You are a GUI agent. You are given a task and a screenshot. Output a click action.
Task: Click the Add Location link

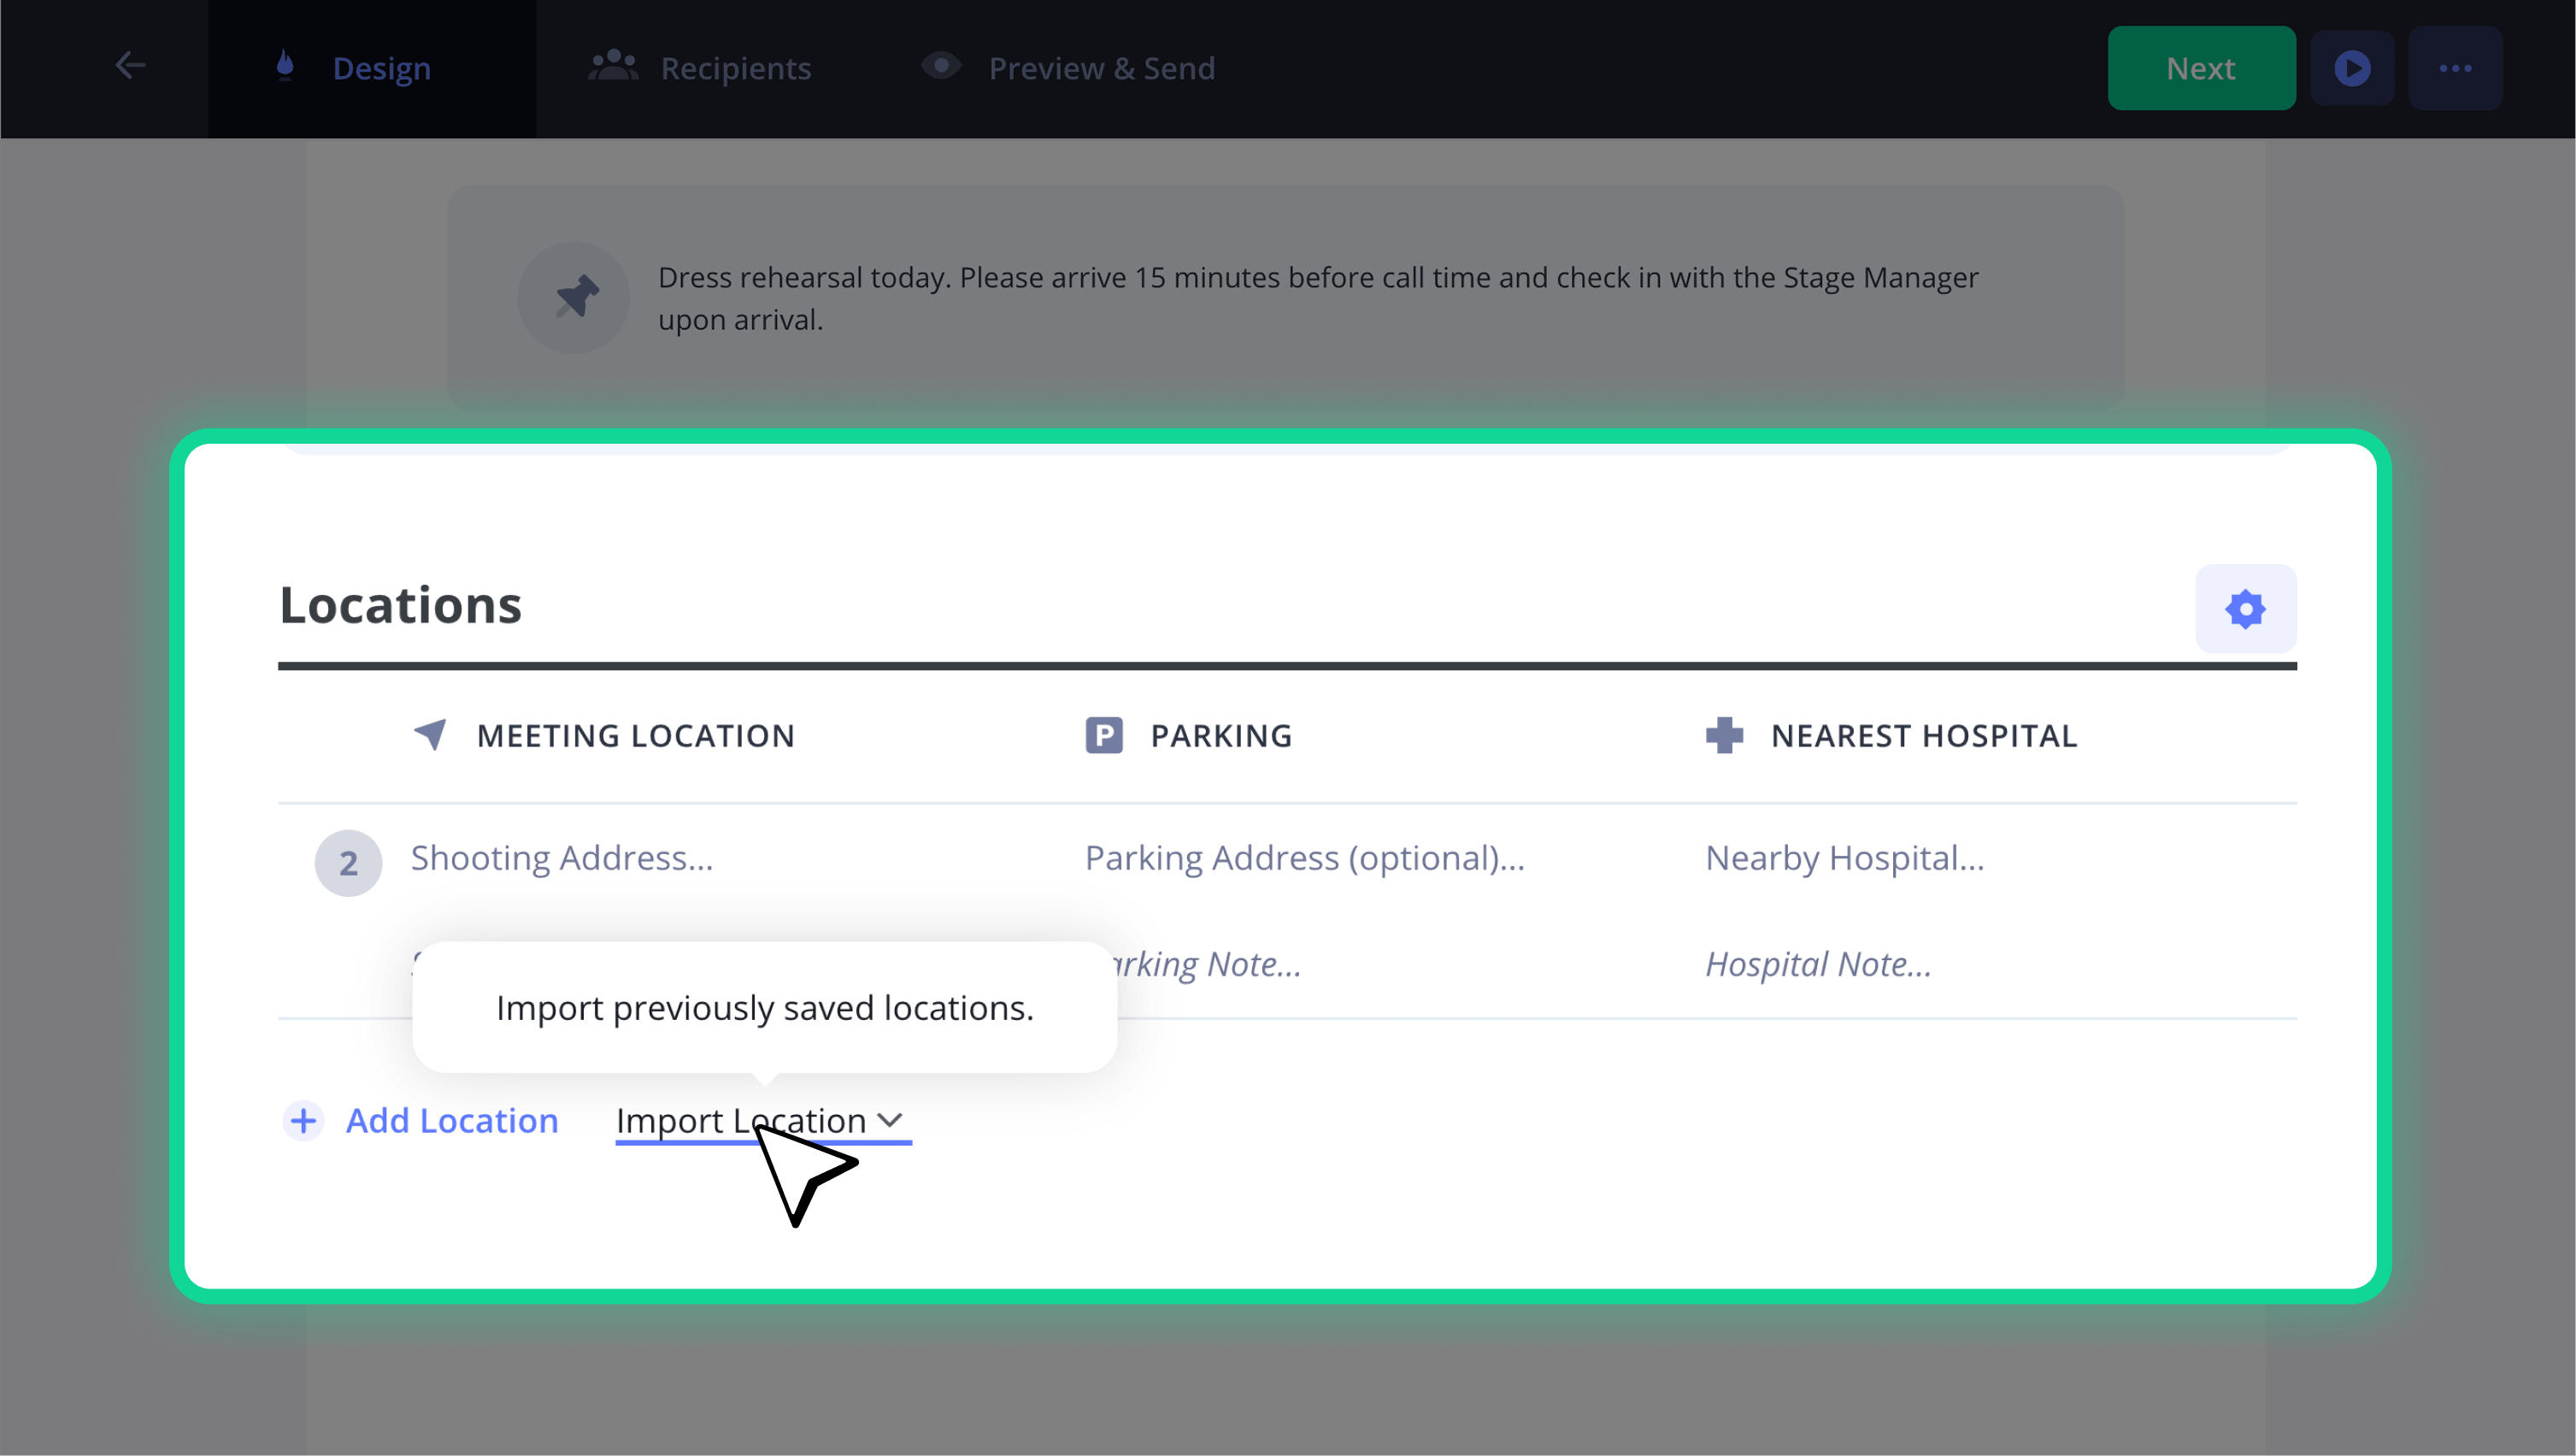pos(452,1120)
